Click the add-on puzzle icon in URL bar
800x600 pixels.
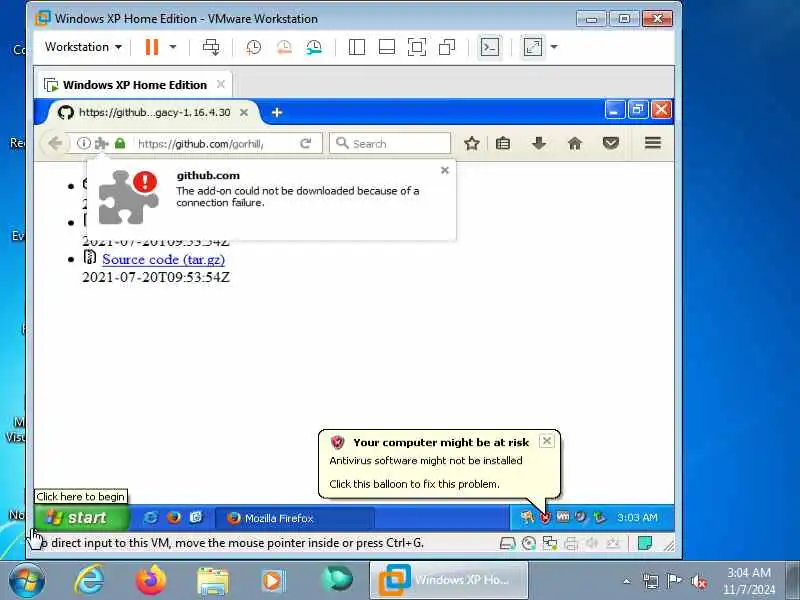pos(102,143)
